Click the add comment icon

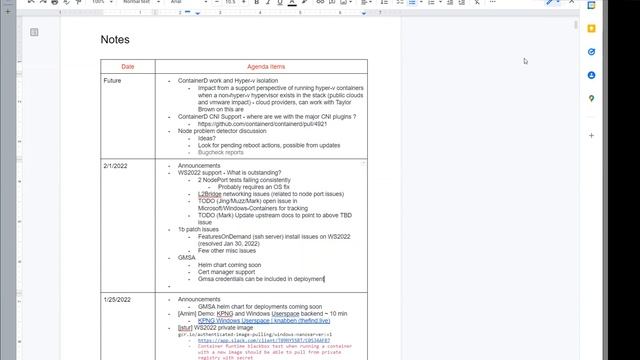click(x=332, y=2)
